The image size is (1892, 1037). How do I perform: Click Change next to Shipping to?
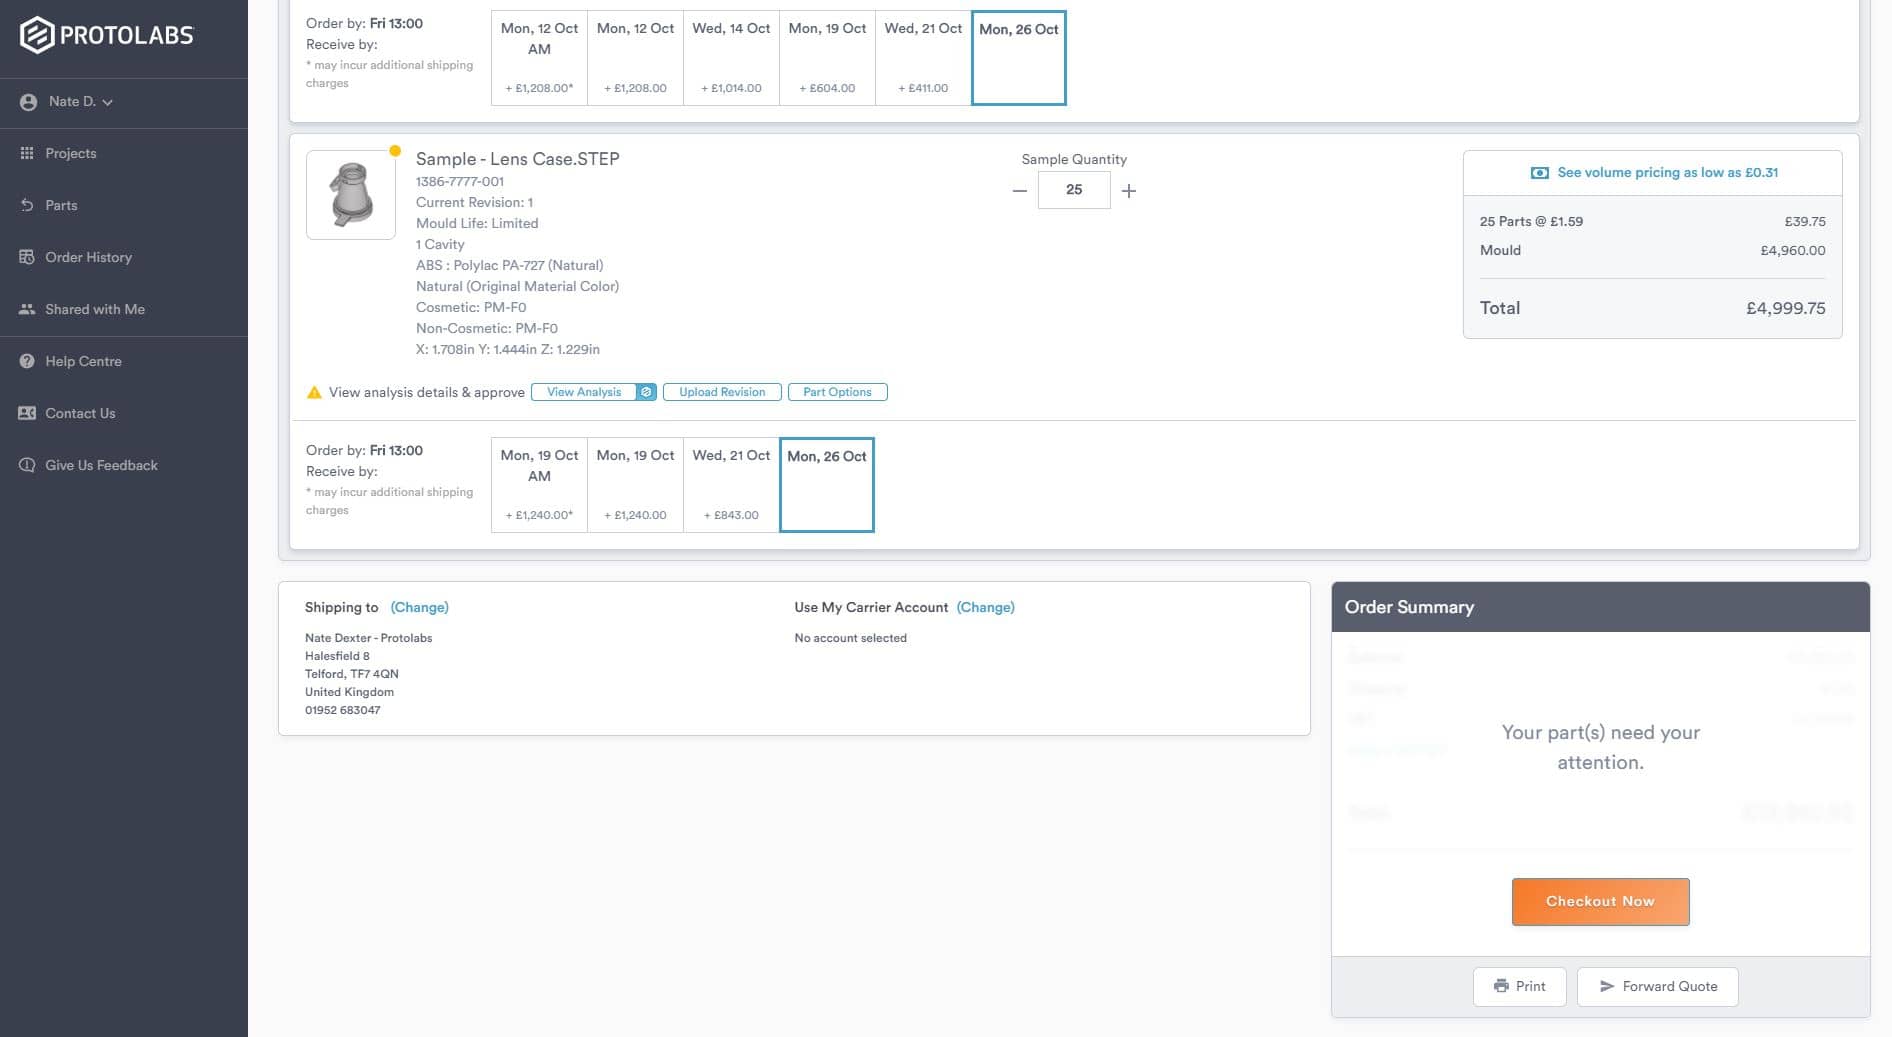(419, 607)
